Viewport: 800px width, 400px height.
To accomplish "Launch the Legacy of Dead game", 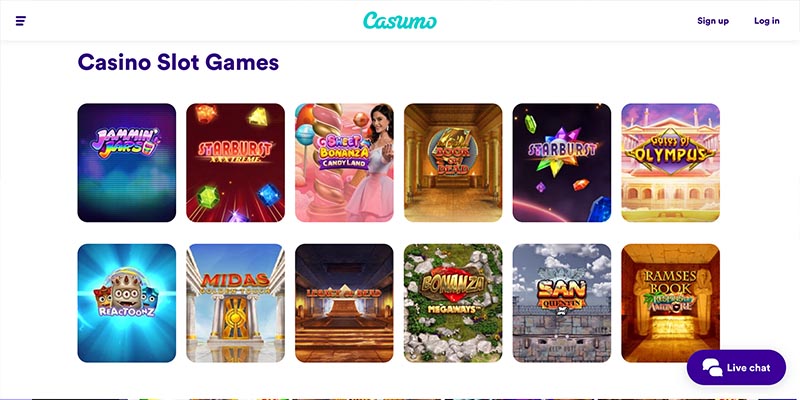I will click(344, 303).
